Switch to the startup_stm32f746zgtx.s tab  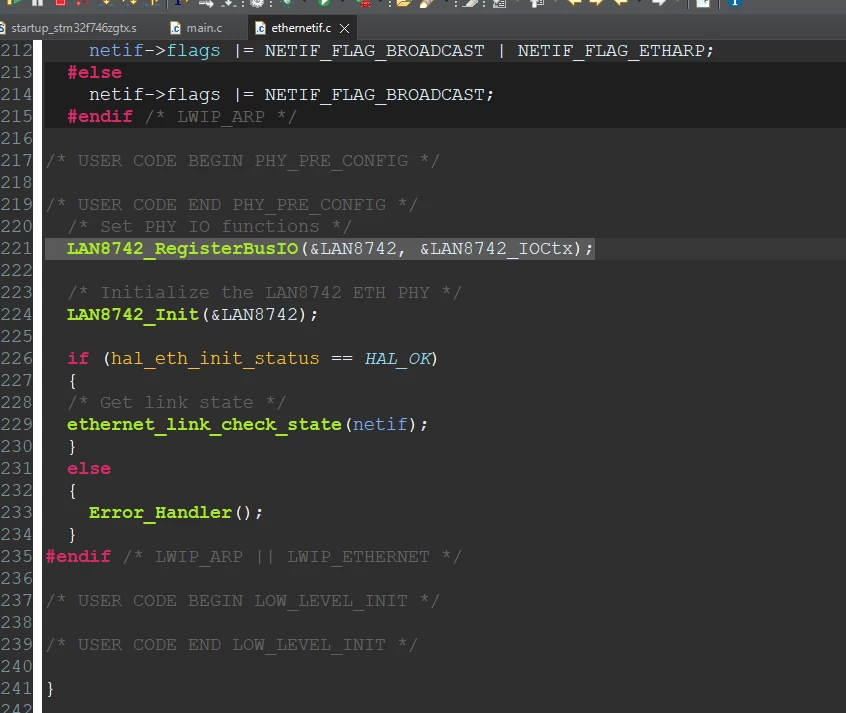click(70, 28)
